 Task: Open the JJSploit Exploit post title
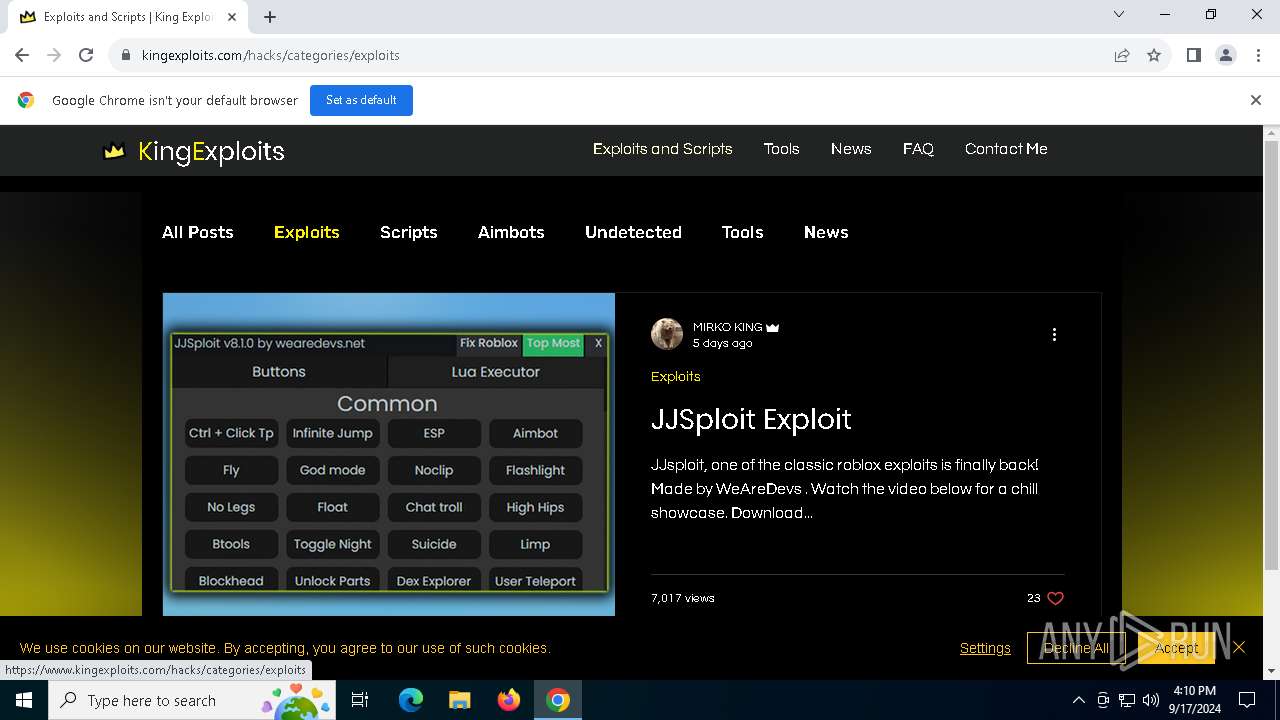tap(751, 419)
